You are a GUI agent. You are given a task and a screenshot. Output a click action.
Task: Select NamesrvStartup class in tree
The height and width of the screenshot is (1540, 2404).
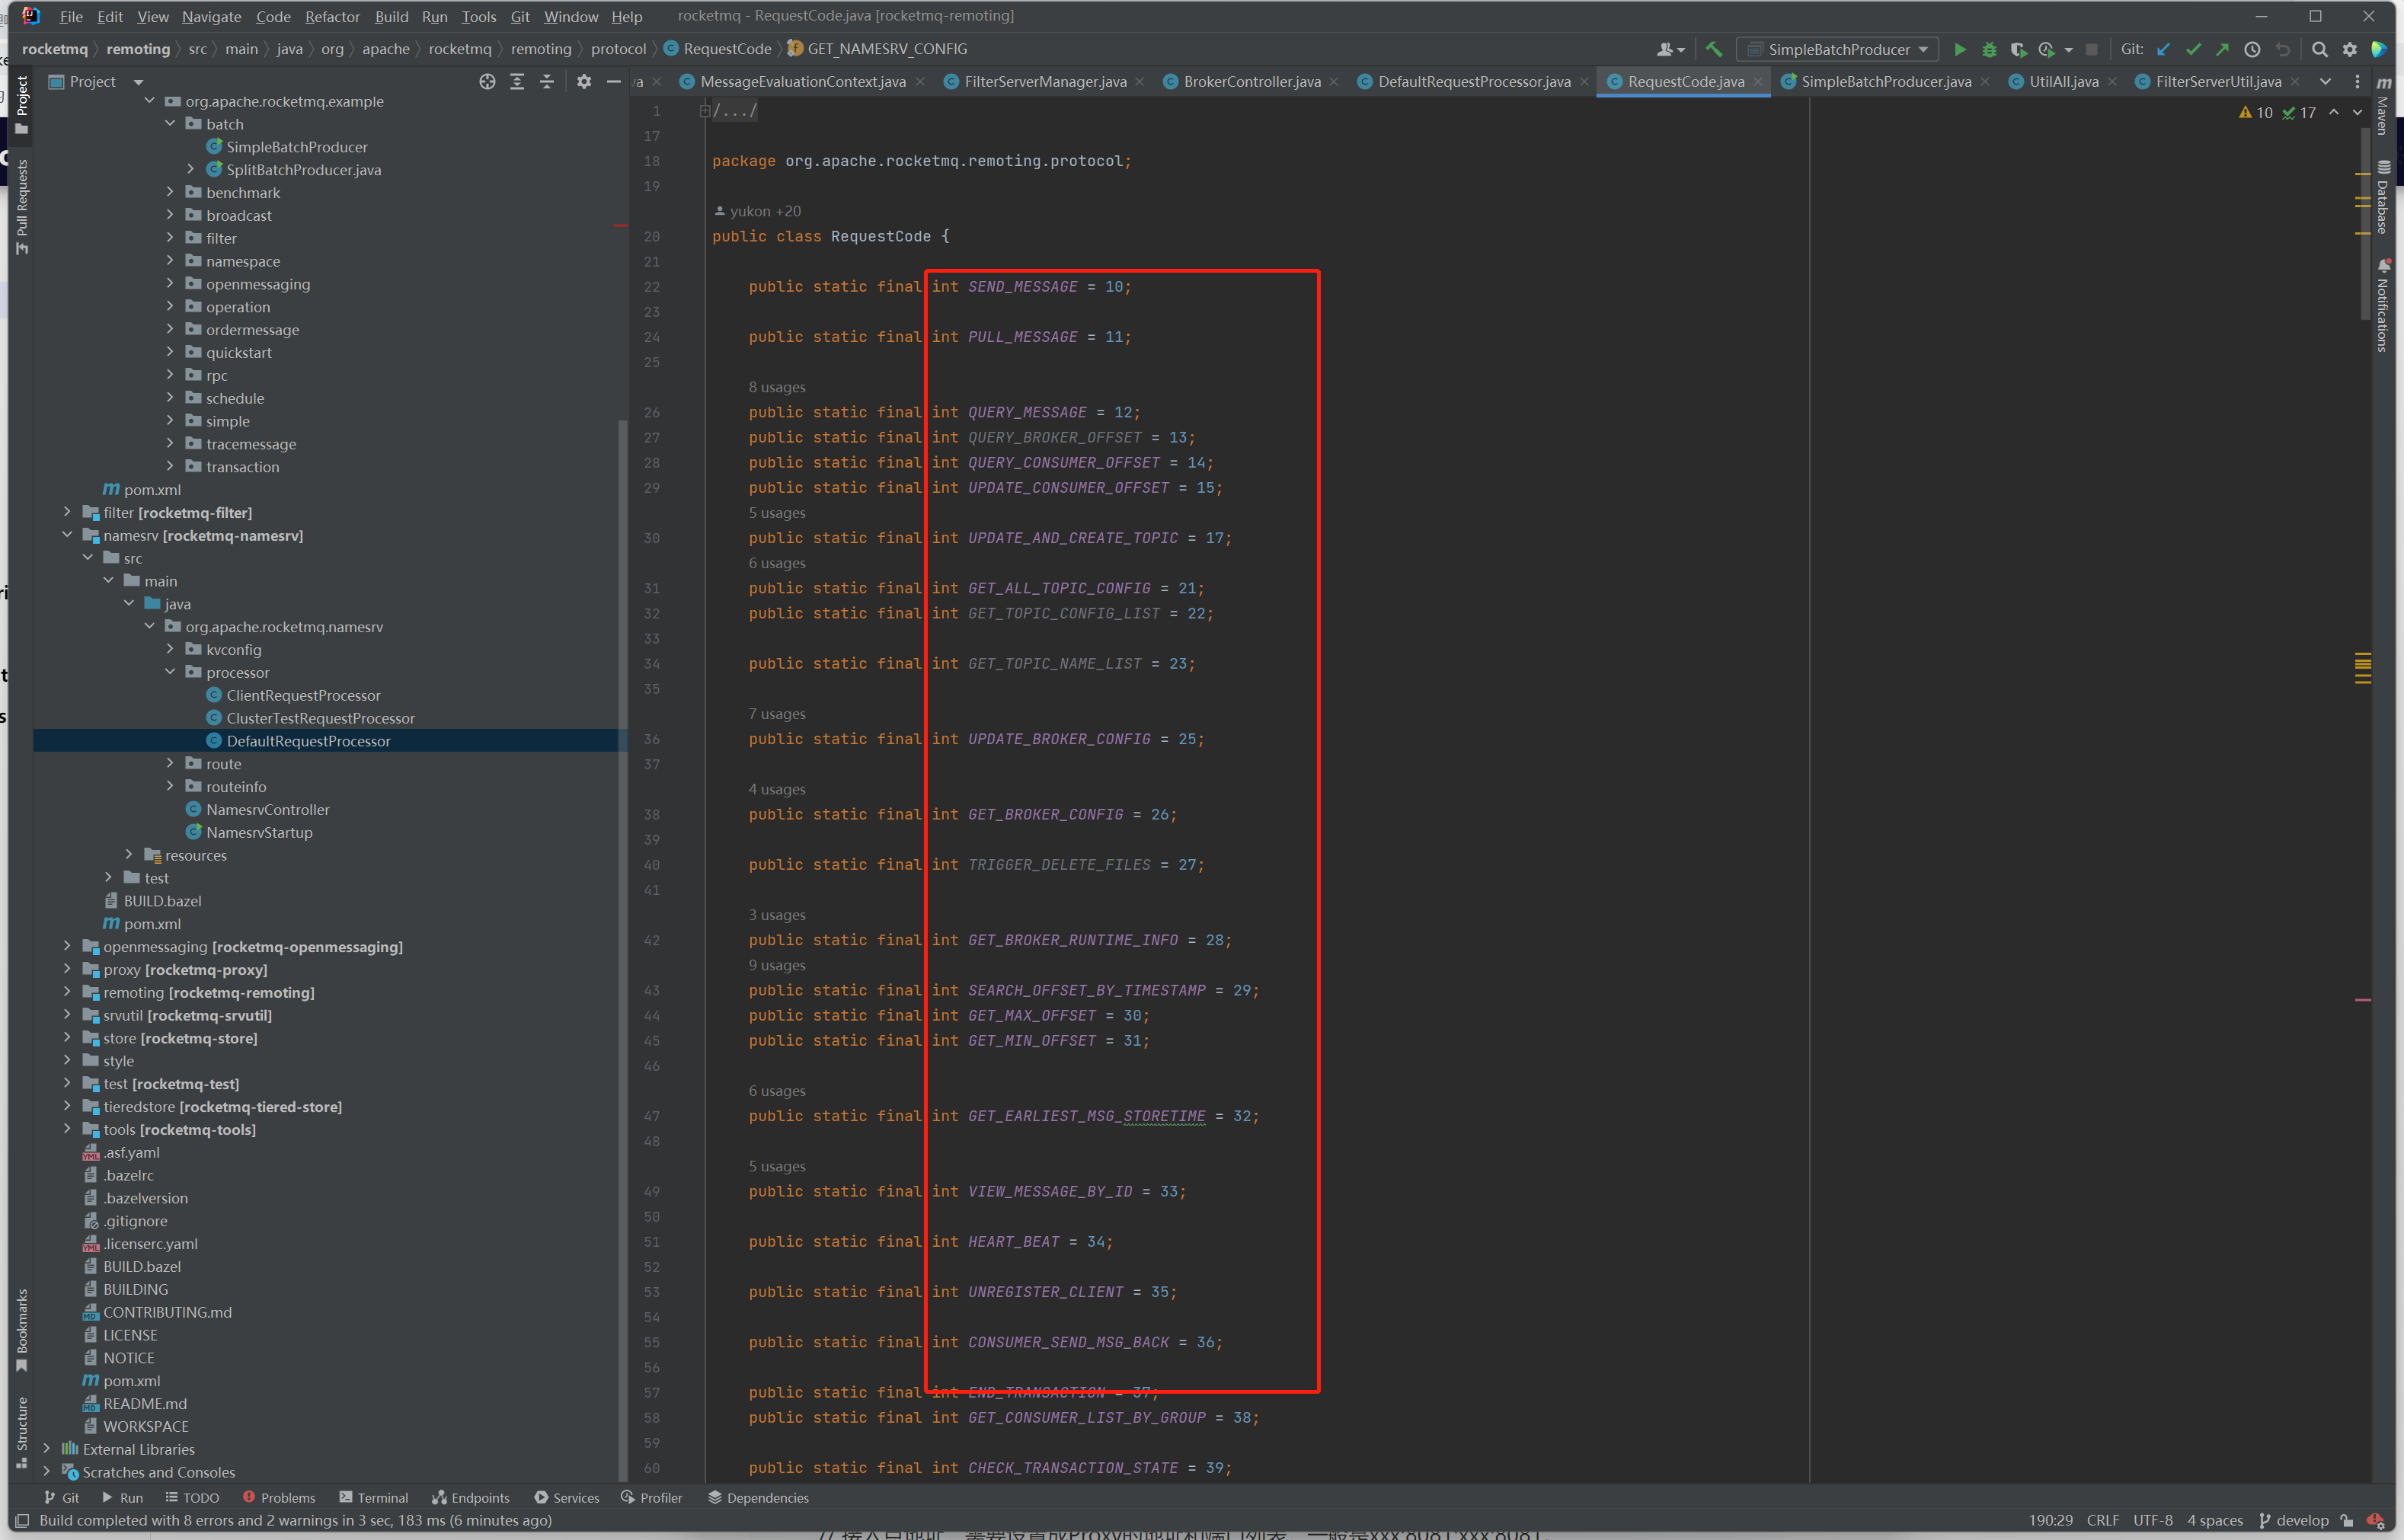point(259,832)
